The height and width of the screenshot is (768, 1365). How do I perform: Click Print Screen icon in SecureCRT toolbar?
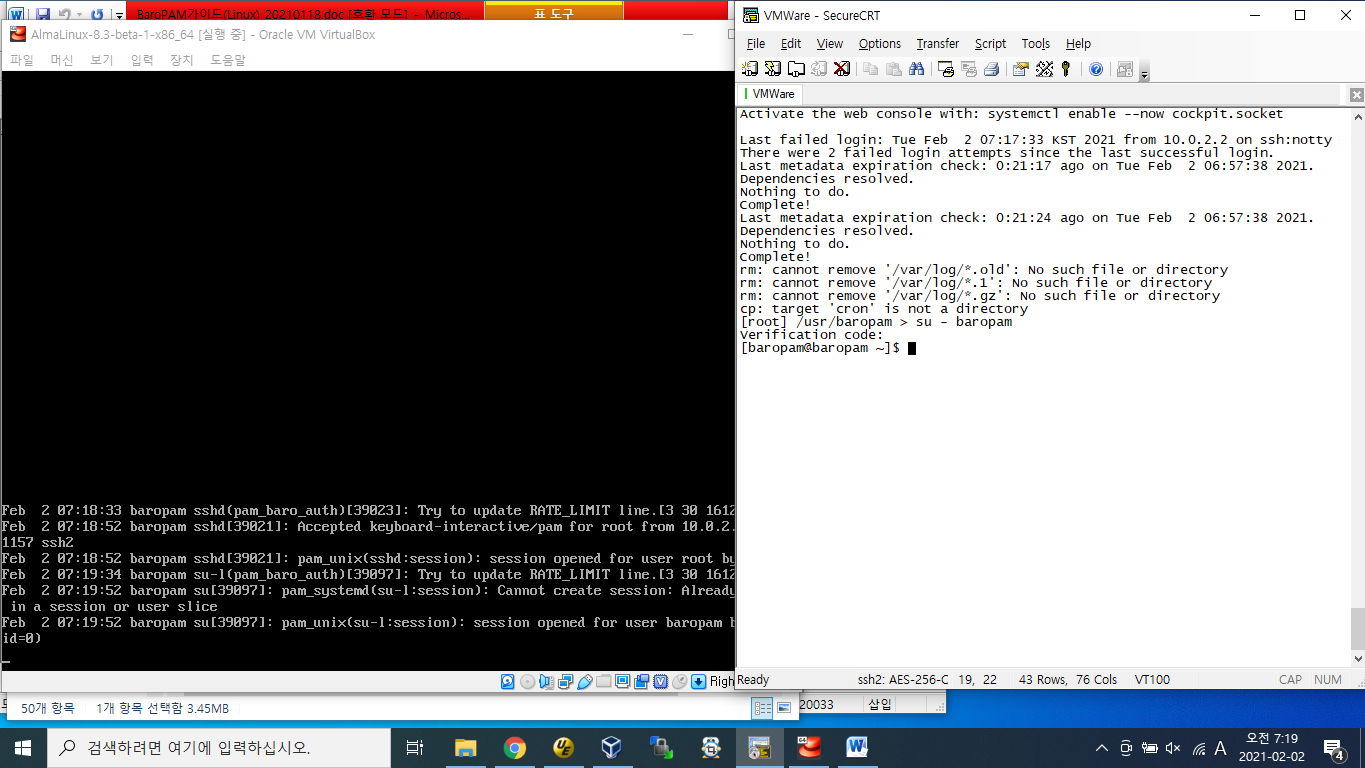click(946, 69)
